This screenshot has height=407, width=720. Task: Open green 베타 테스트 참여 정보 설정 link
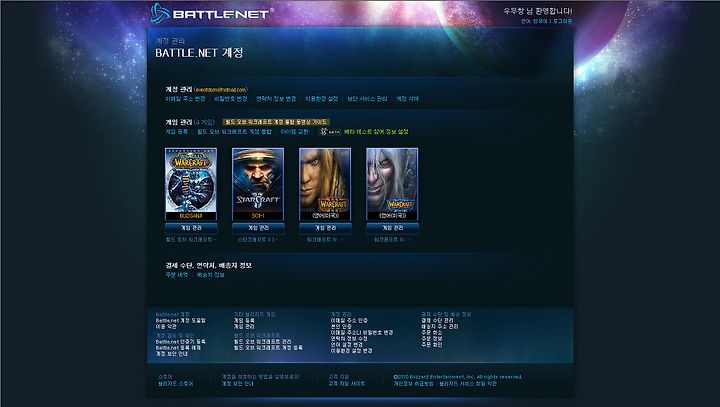click(x=376, y=132)
